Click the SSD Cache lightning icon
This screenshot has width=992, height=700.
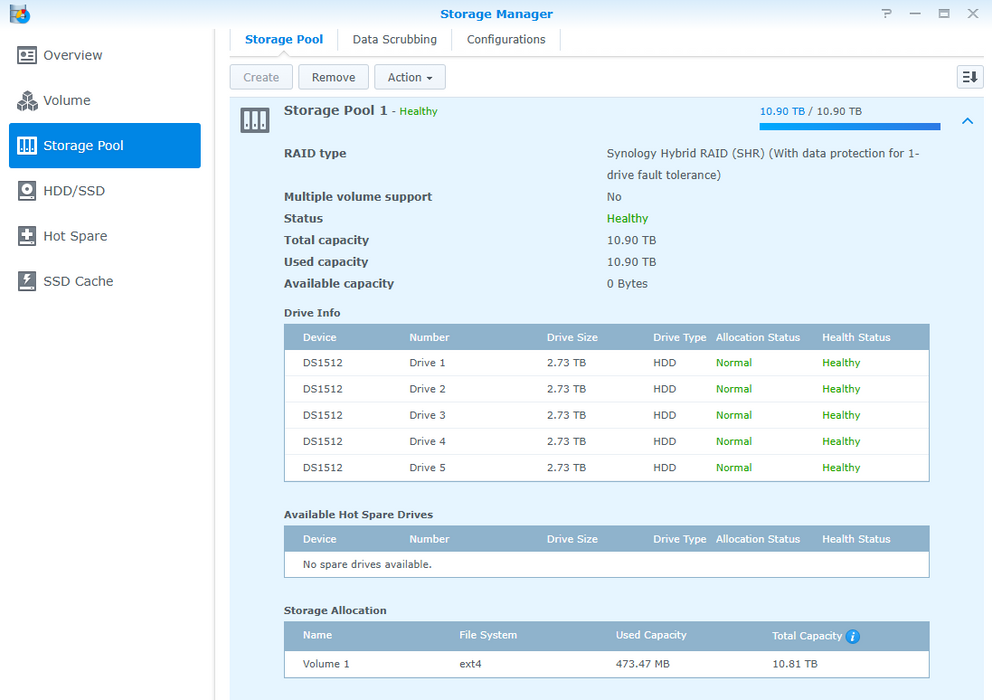point(27,281)
